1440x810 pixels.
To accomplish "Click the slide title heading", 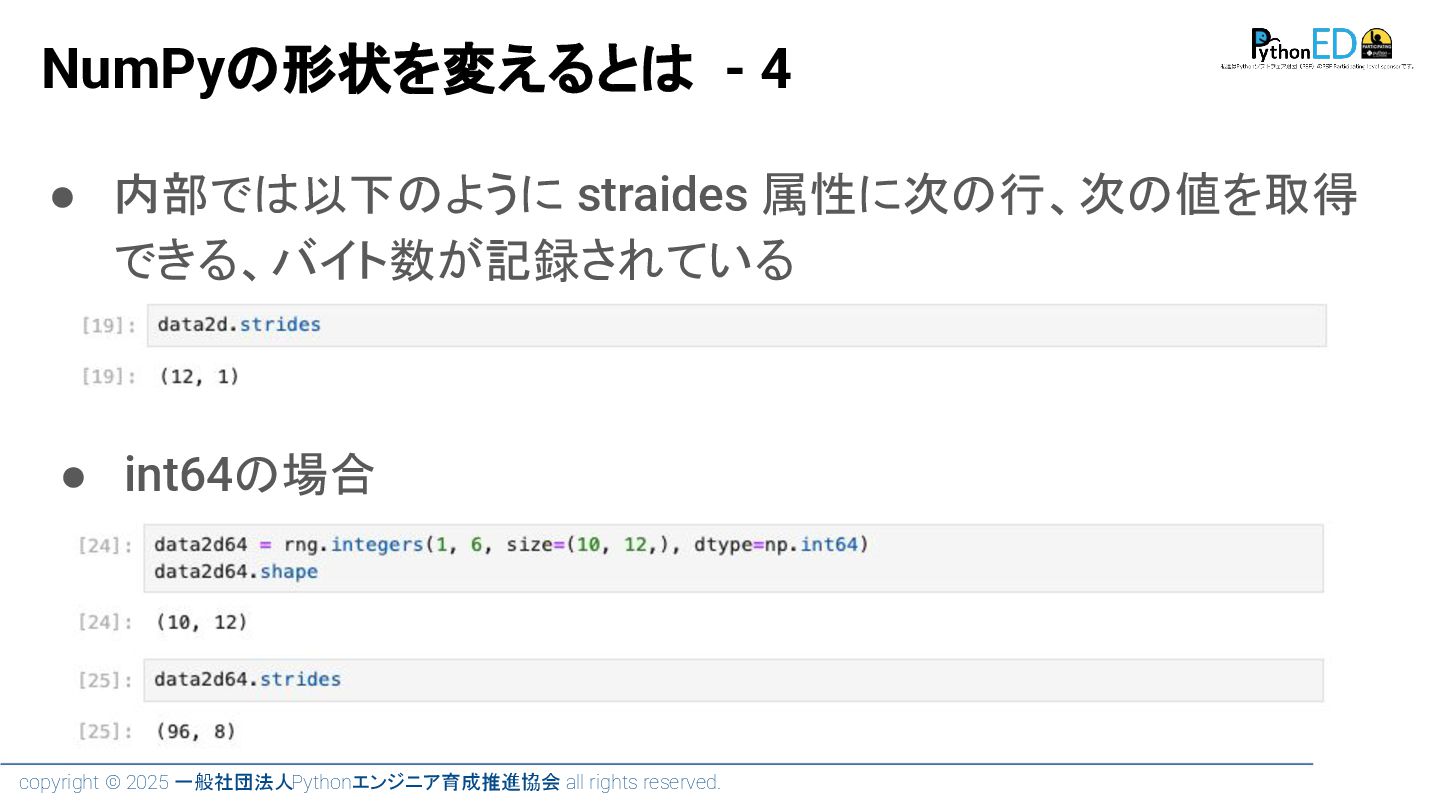I will click(x=416, y=70).
